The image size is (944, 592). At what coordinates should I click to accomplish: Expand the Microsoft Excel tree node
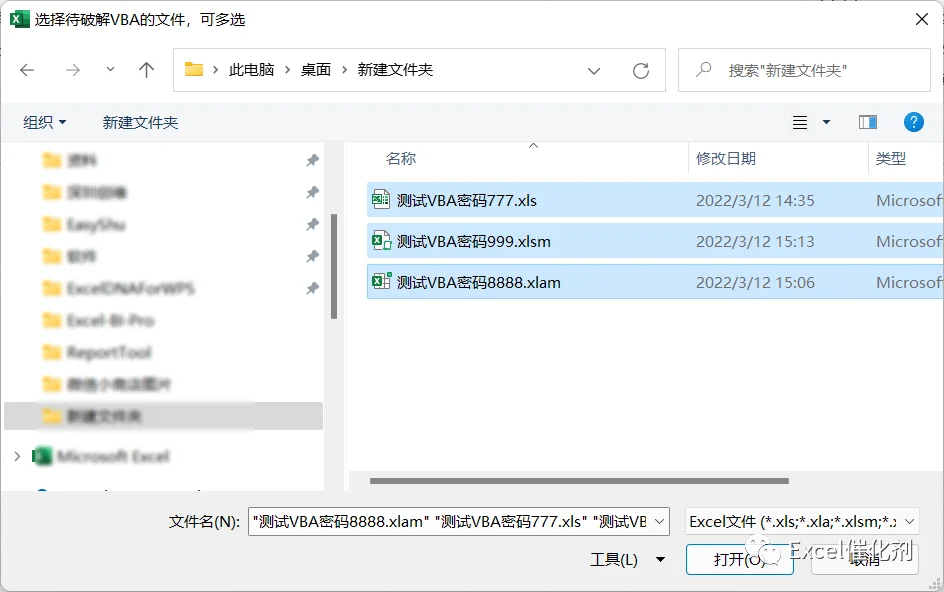tap(17, 456)
